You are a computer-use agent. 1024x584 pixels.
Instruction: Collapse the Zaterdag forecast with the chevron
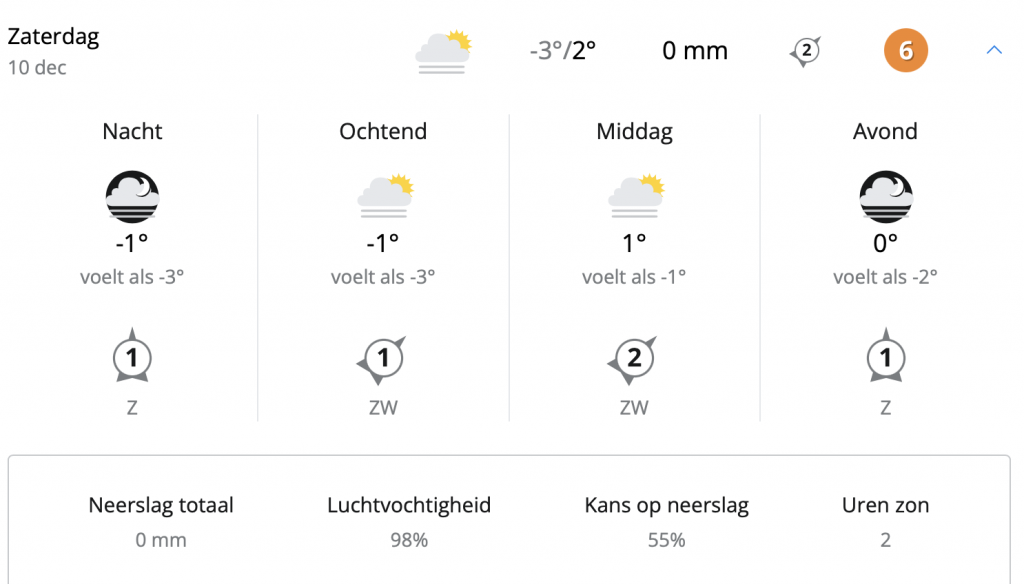(x=994, y=50)
